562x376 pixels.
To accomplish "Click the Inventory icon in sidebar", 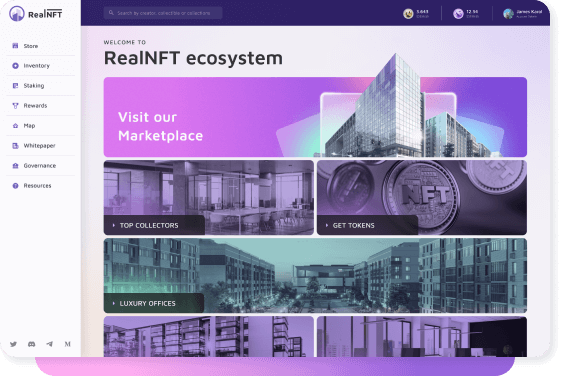I will tap(15, 66).
